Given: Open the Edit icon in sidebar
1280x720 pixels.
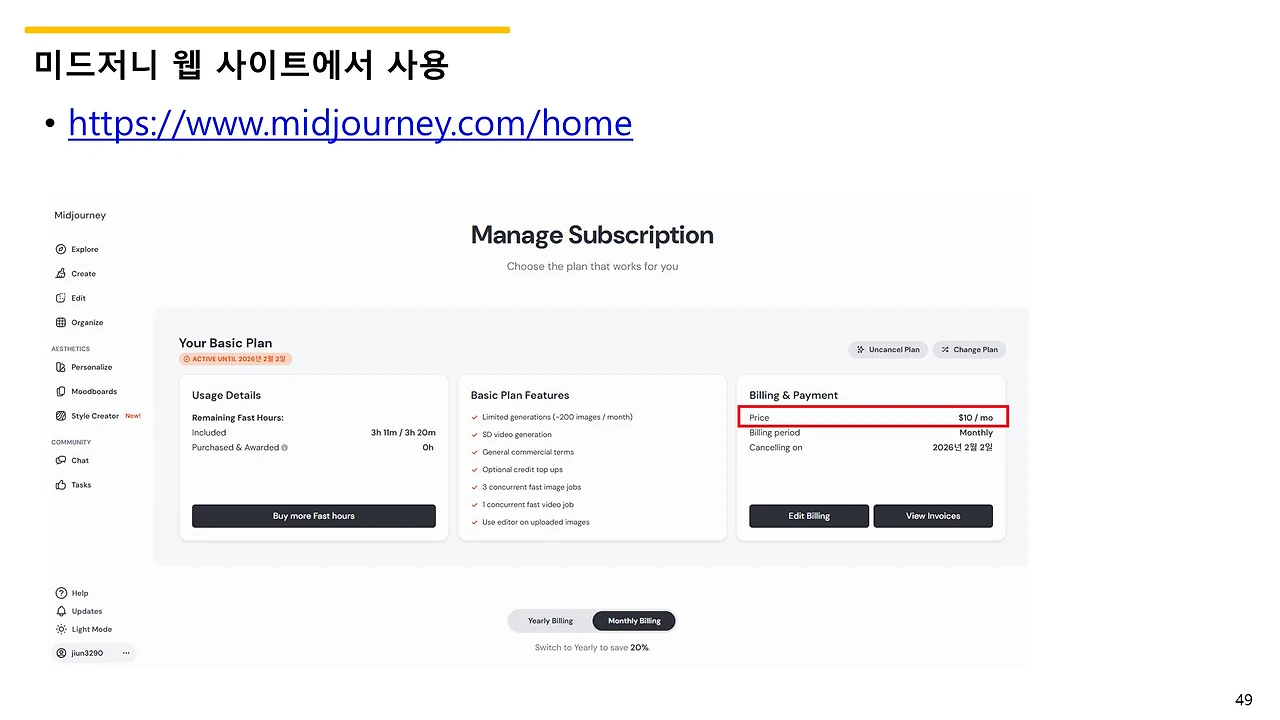Looking at the screenshot, I should click(61, 298).
